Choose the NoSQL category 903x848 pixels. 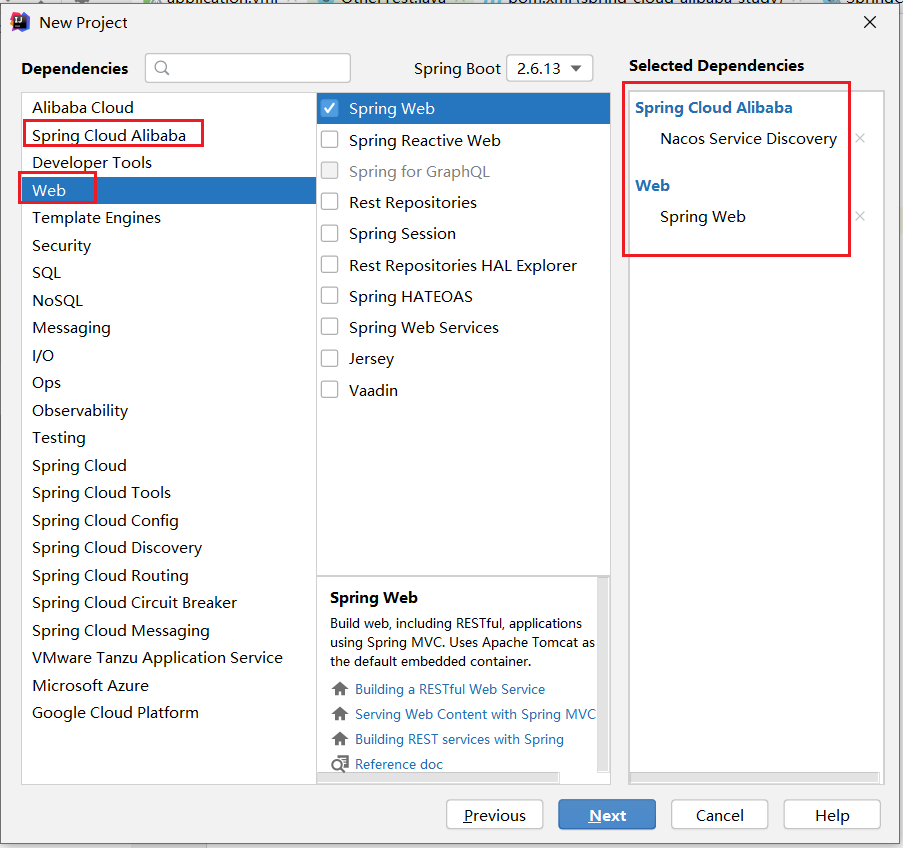point(169,300)
